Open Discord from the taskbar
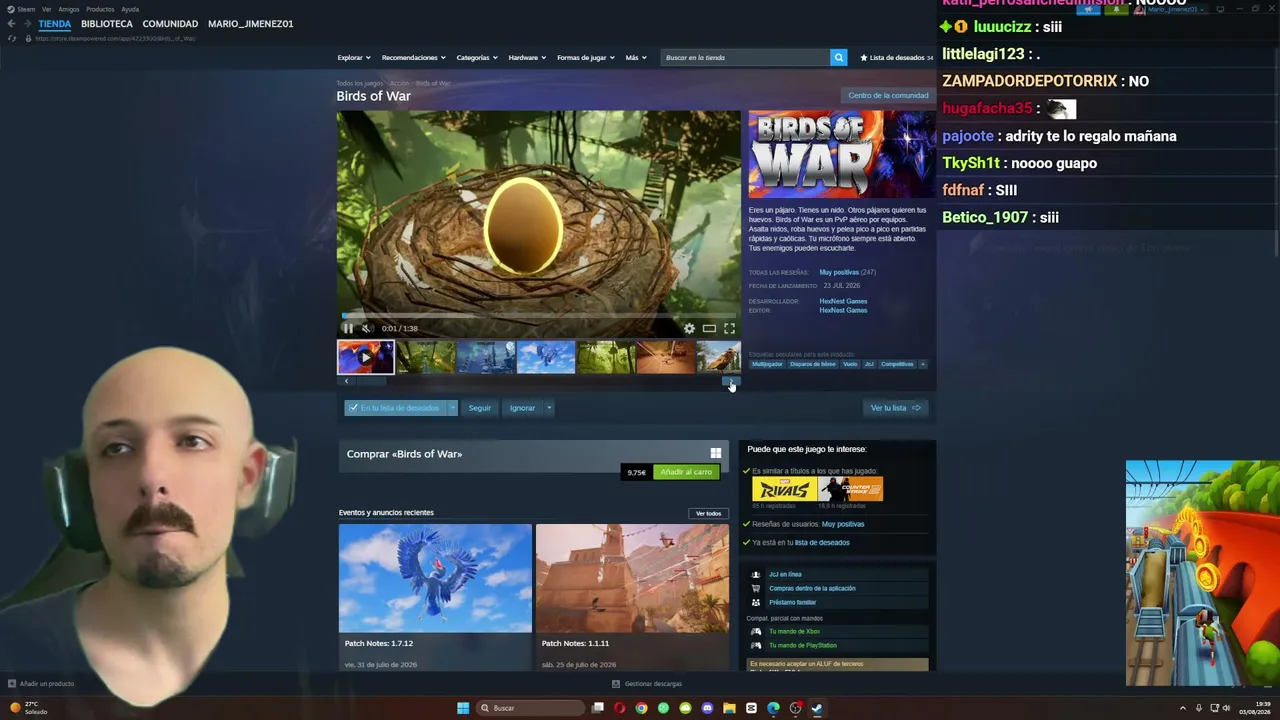Viewport: 1280px width, 720px height. point(707,708)
